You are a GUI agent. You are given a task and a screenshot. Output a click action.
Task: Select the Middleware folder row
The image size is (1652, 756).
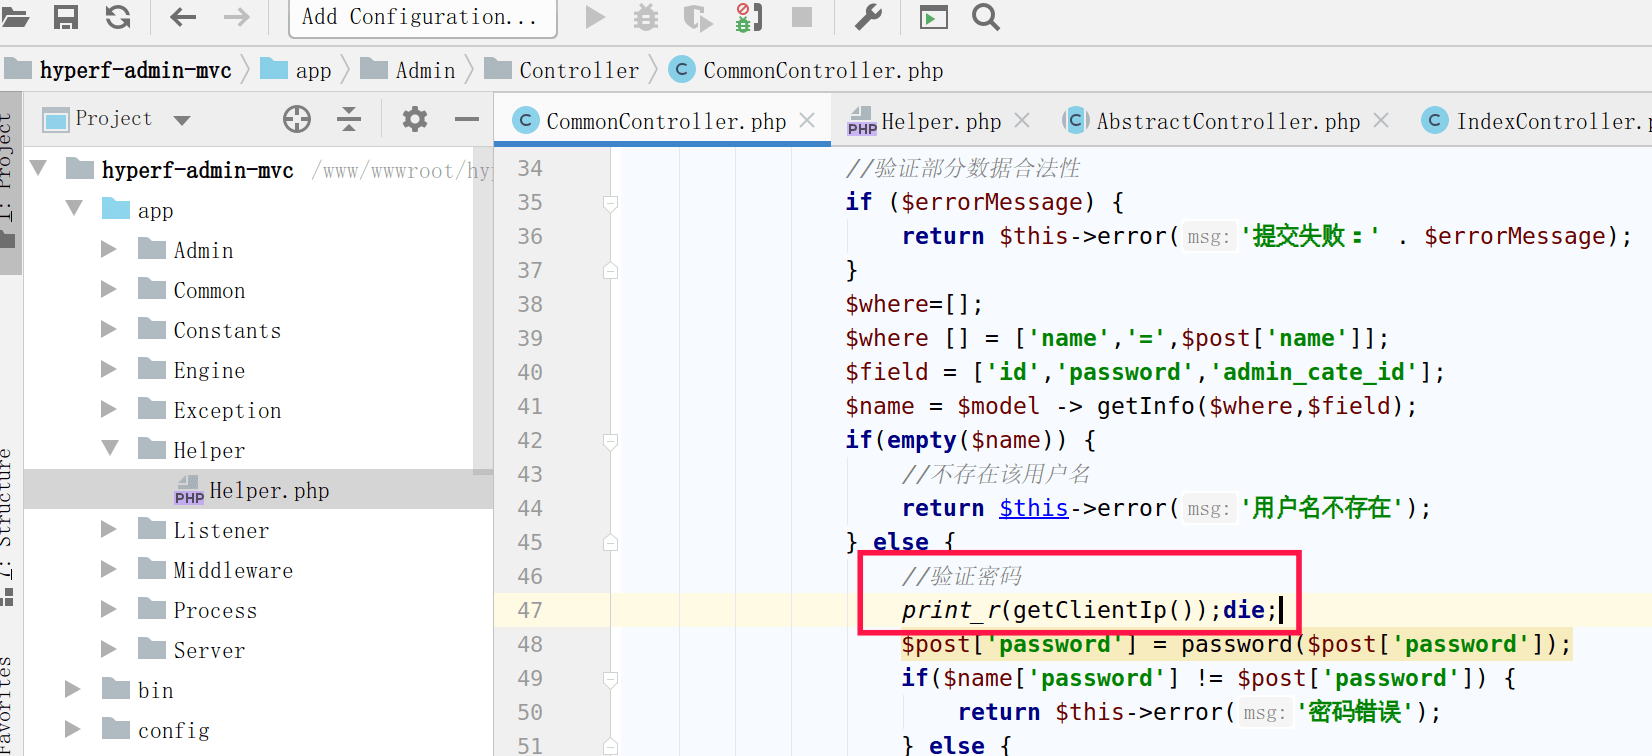(258, 570)
